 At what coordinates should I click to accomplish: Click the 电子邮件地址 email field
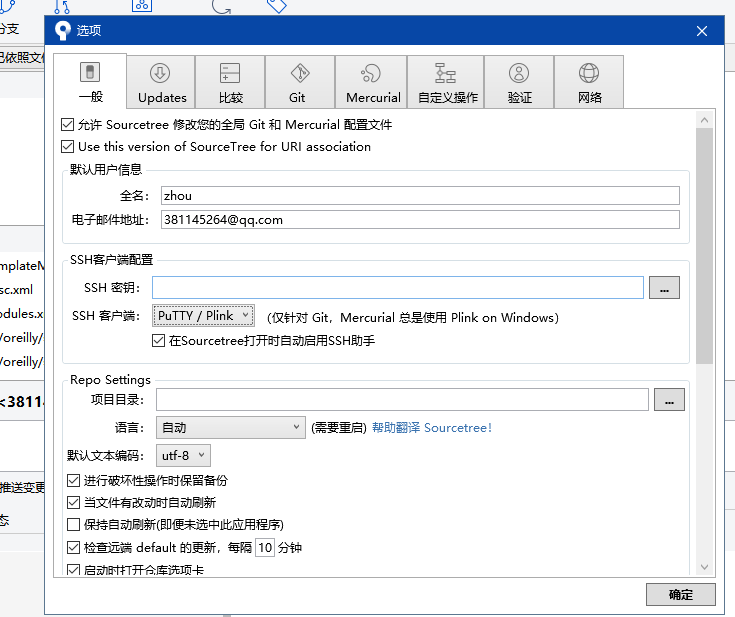tap(420, 219)
